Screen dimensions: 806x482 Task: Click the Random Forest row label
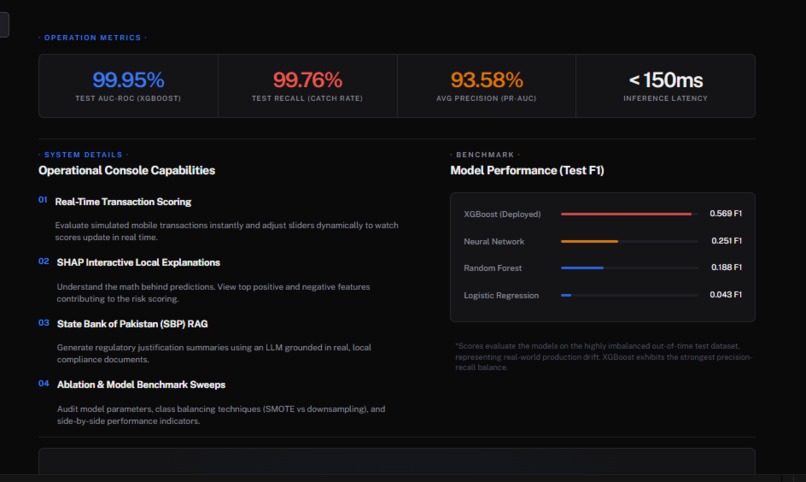(x=492, y=268)
